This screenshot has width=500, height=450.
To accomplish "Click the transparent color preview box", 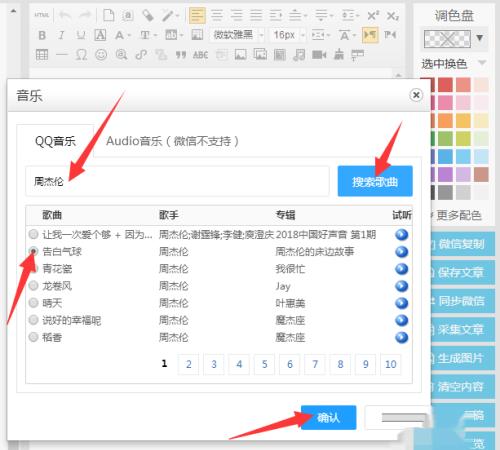I will coord(447,39).
